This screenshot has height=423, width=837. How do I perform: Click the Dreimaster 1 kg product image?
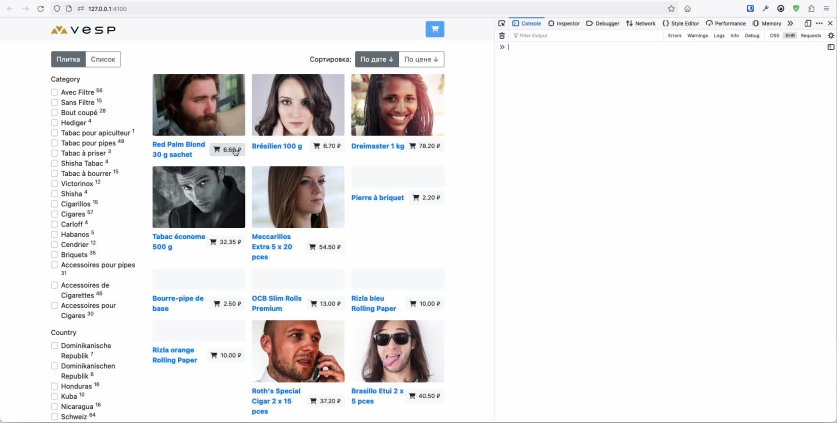[398, 105]
